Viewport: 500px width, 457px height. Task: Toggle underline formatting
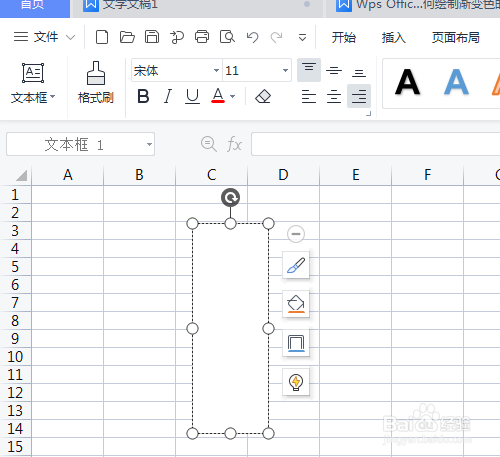click(192, 97)
